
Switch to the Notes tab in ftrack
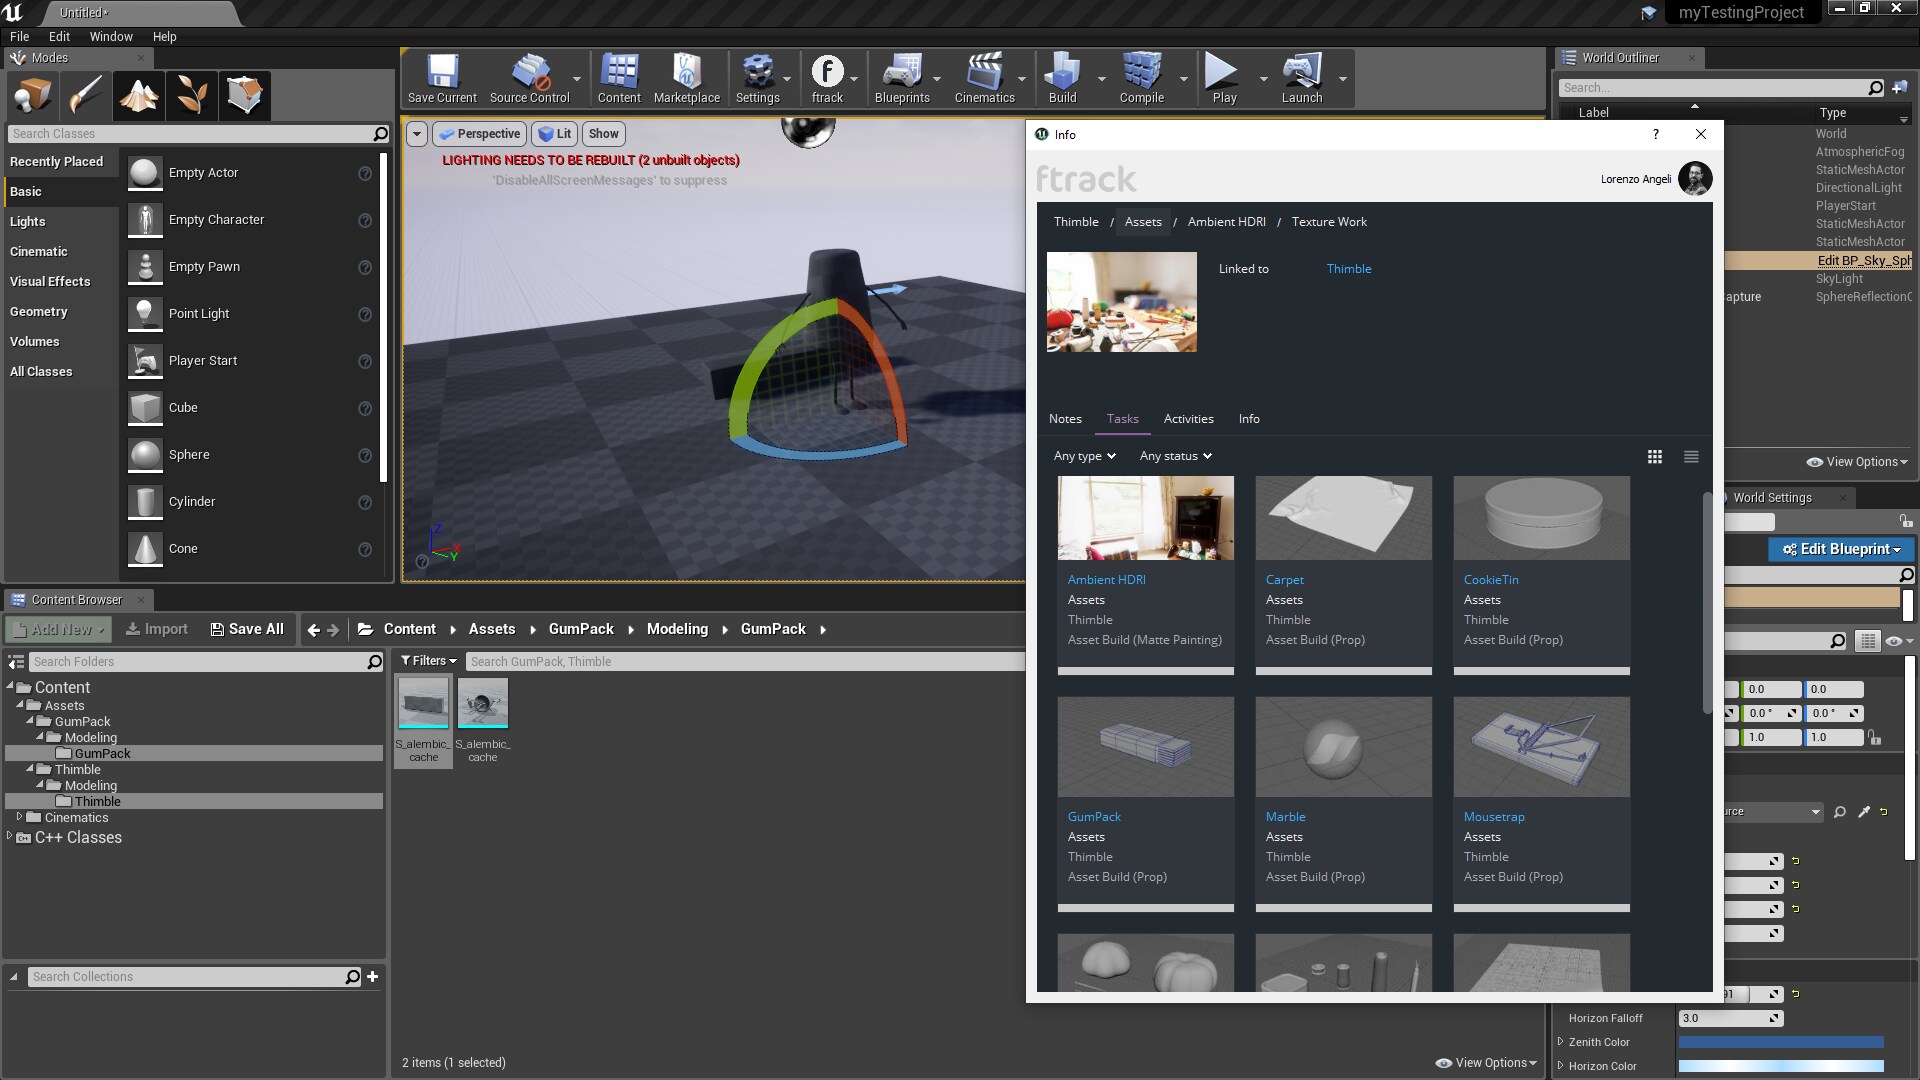coord(1065,418)
